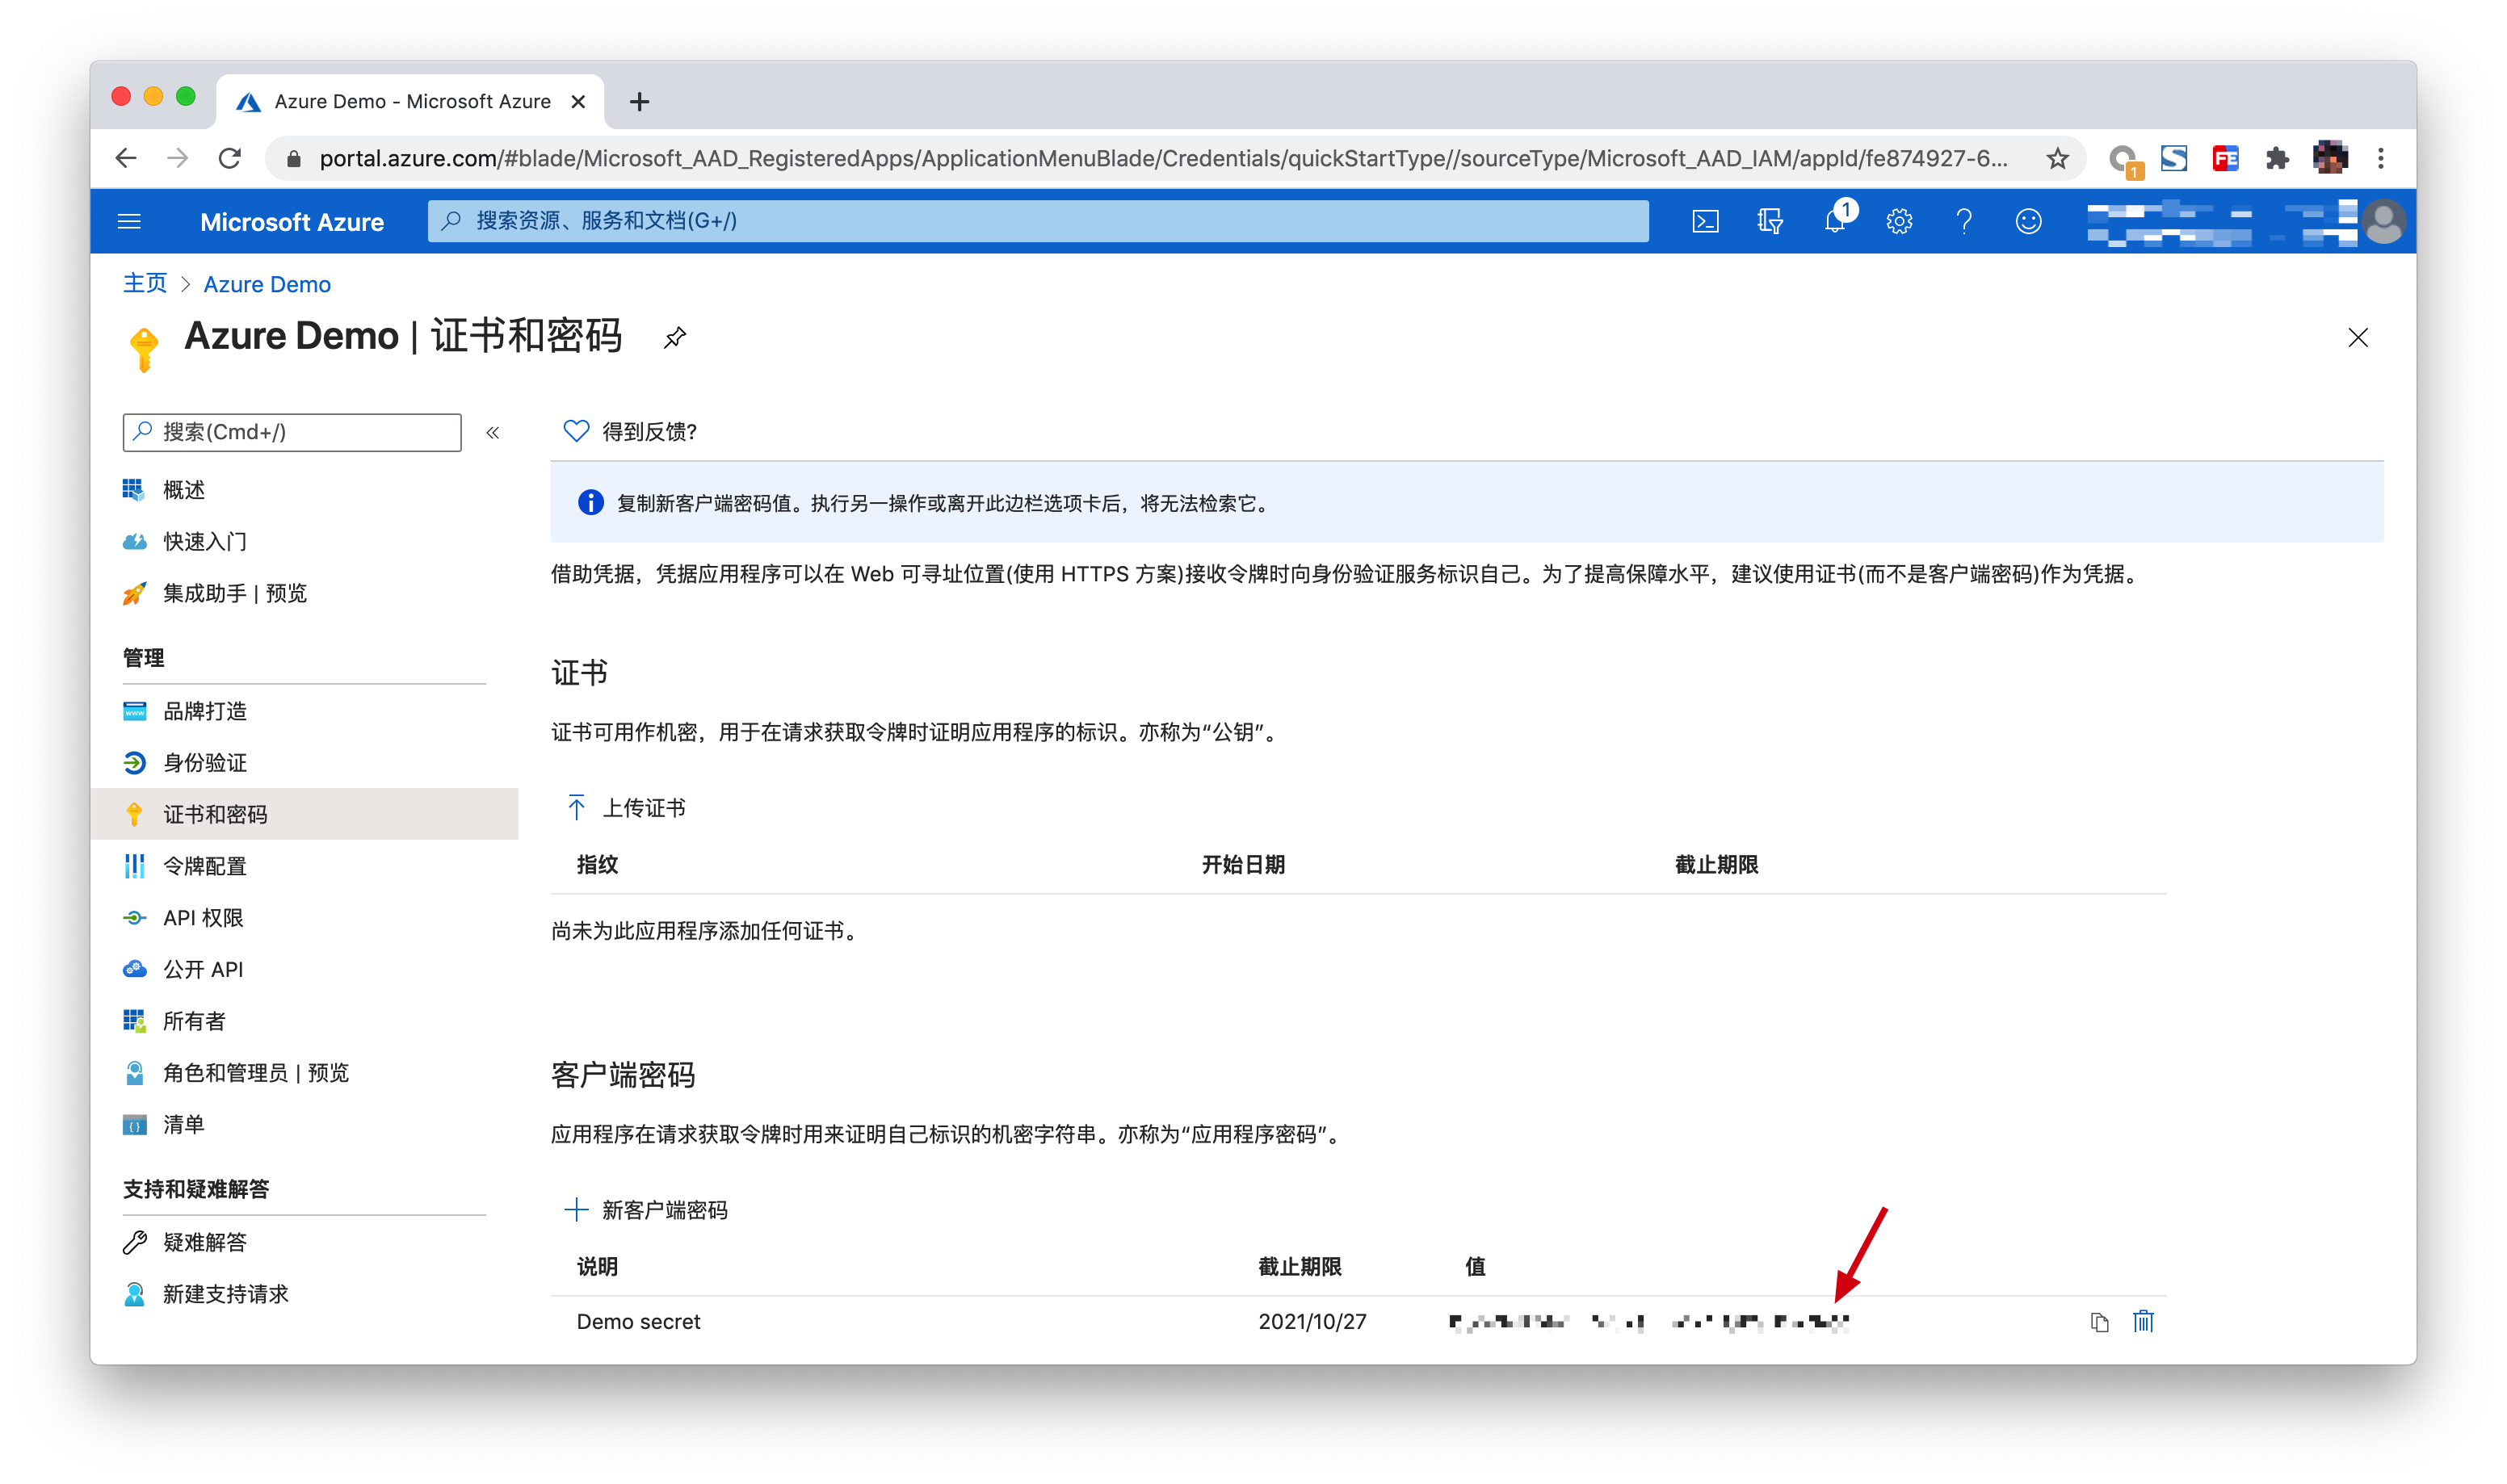Image resolution: width=2507 pixels, height=1484 pixels.
Task: Open the feedback smiley icon
Action: click(2028, 221)
